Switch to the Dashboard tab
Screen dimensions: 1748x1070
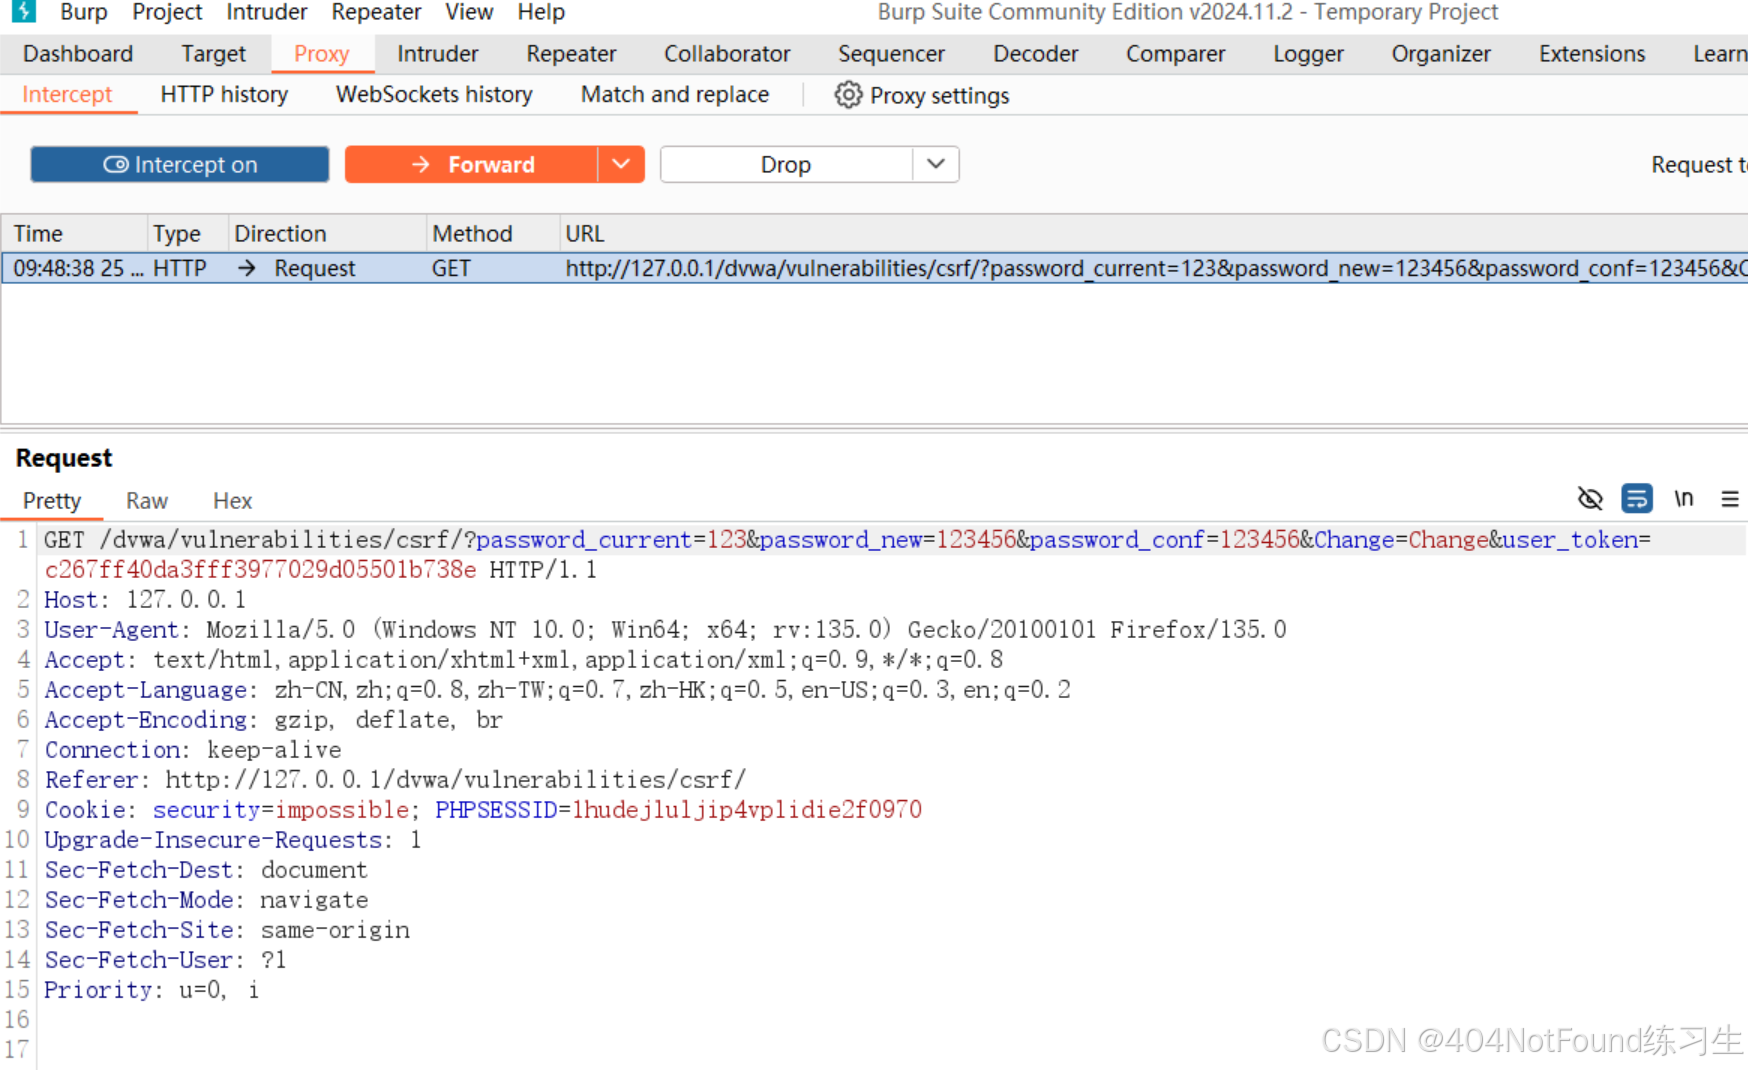pos(78,54)
